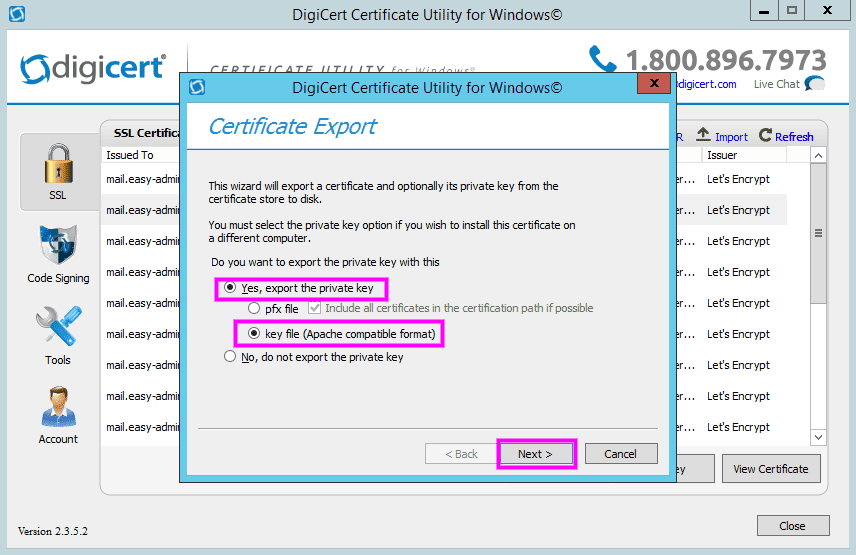Click dialog title bar app icon
The image size is (856, 555).
(x=197, y=87)
